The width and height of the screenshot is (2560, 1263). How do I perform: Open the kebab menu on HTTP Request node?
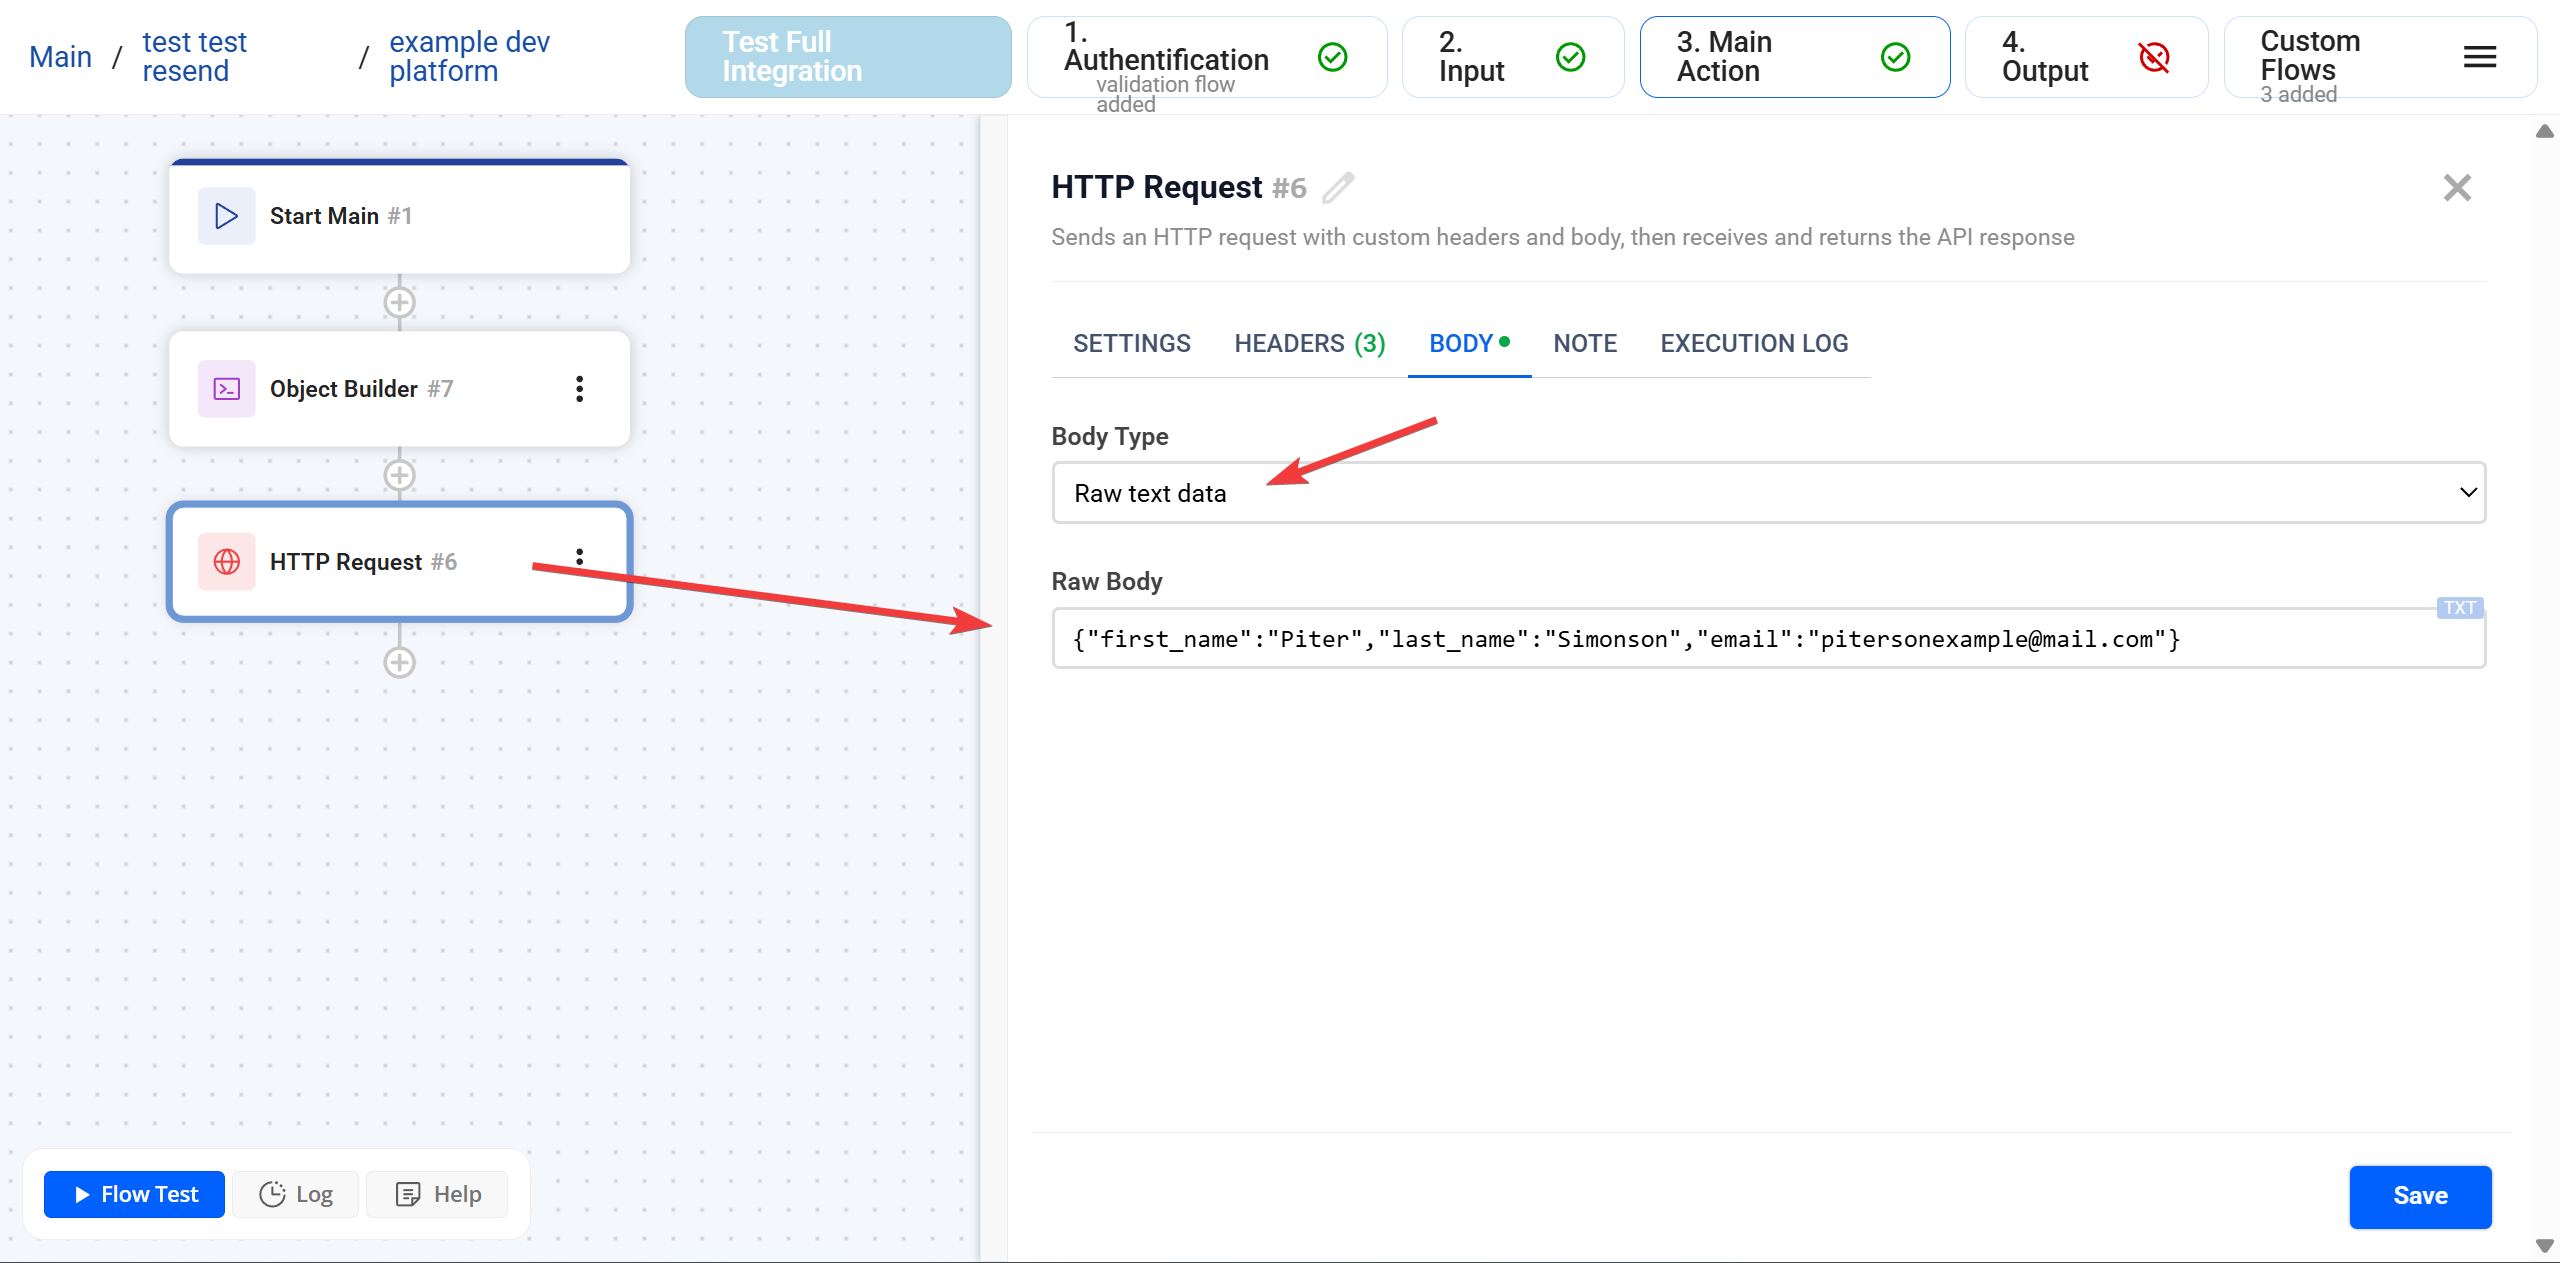[x=580, y=556]
